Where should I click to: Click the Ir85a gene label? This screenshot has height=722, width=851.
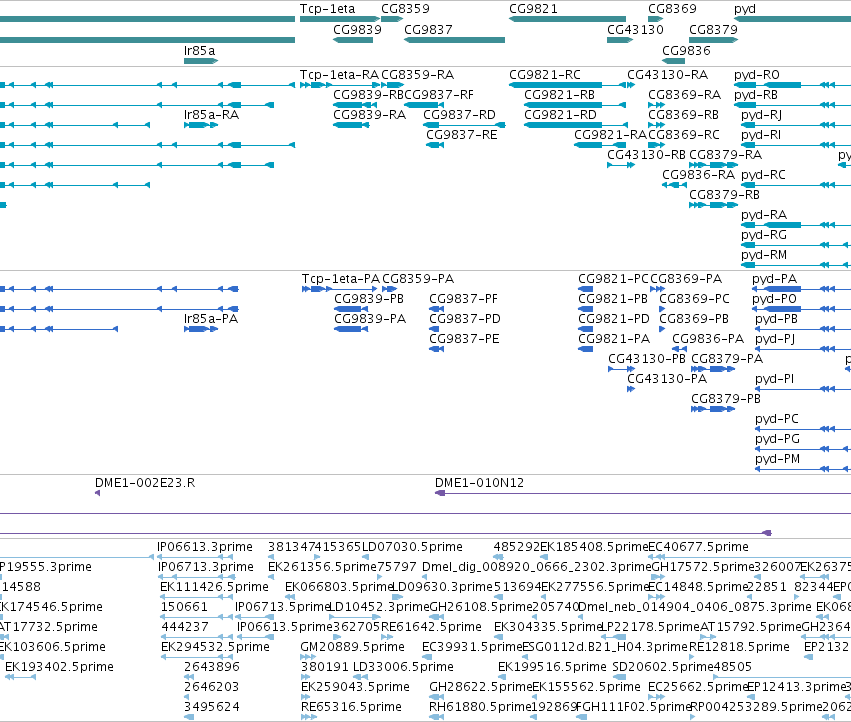(199, 50)
